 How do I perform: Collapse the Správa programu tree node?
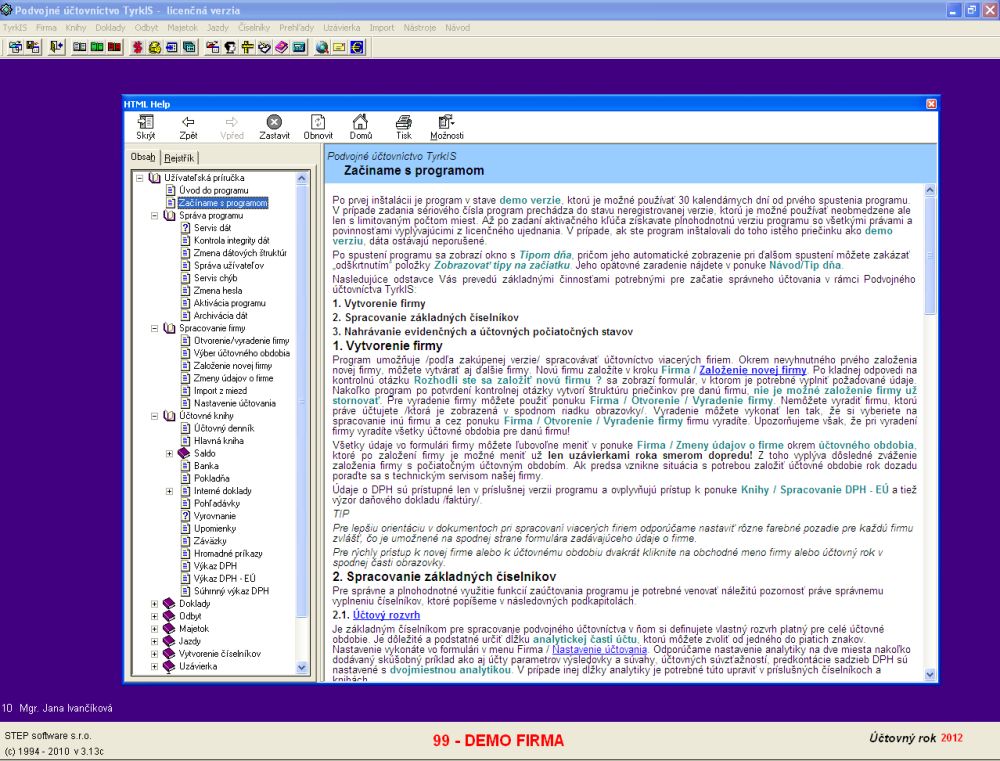click(154, 216)
